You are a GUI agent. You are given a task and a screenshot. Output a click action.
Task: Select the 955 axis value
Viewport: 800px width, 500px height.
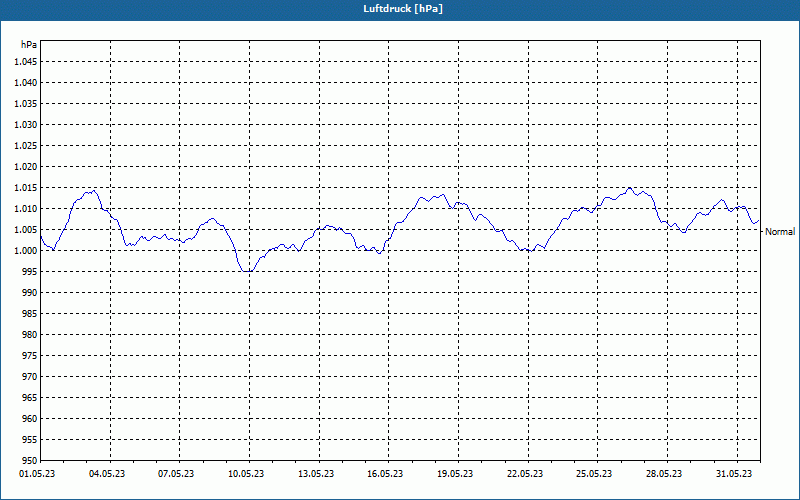tap(30, 439)
